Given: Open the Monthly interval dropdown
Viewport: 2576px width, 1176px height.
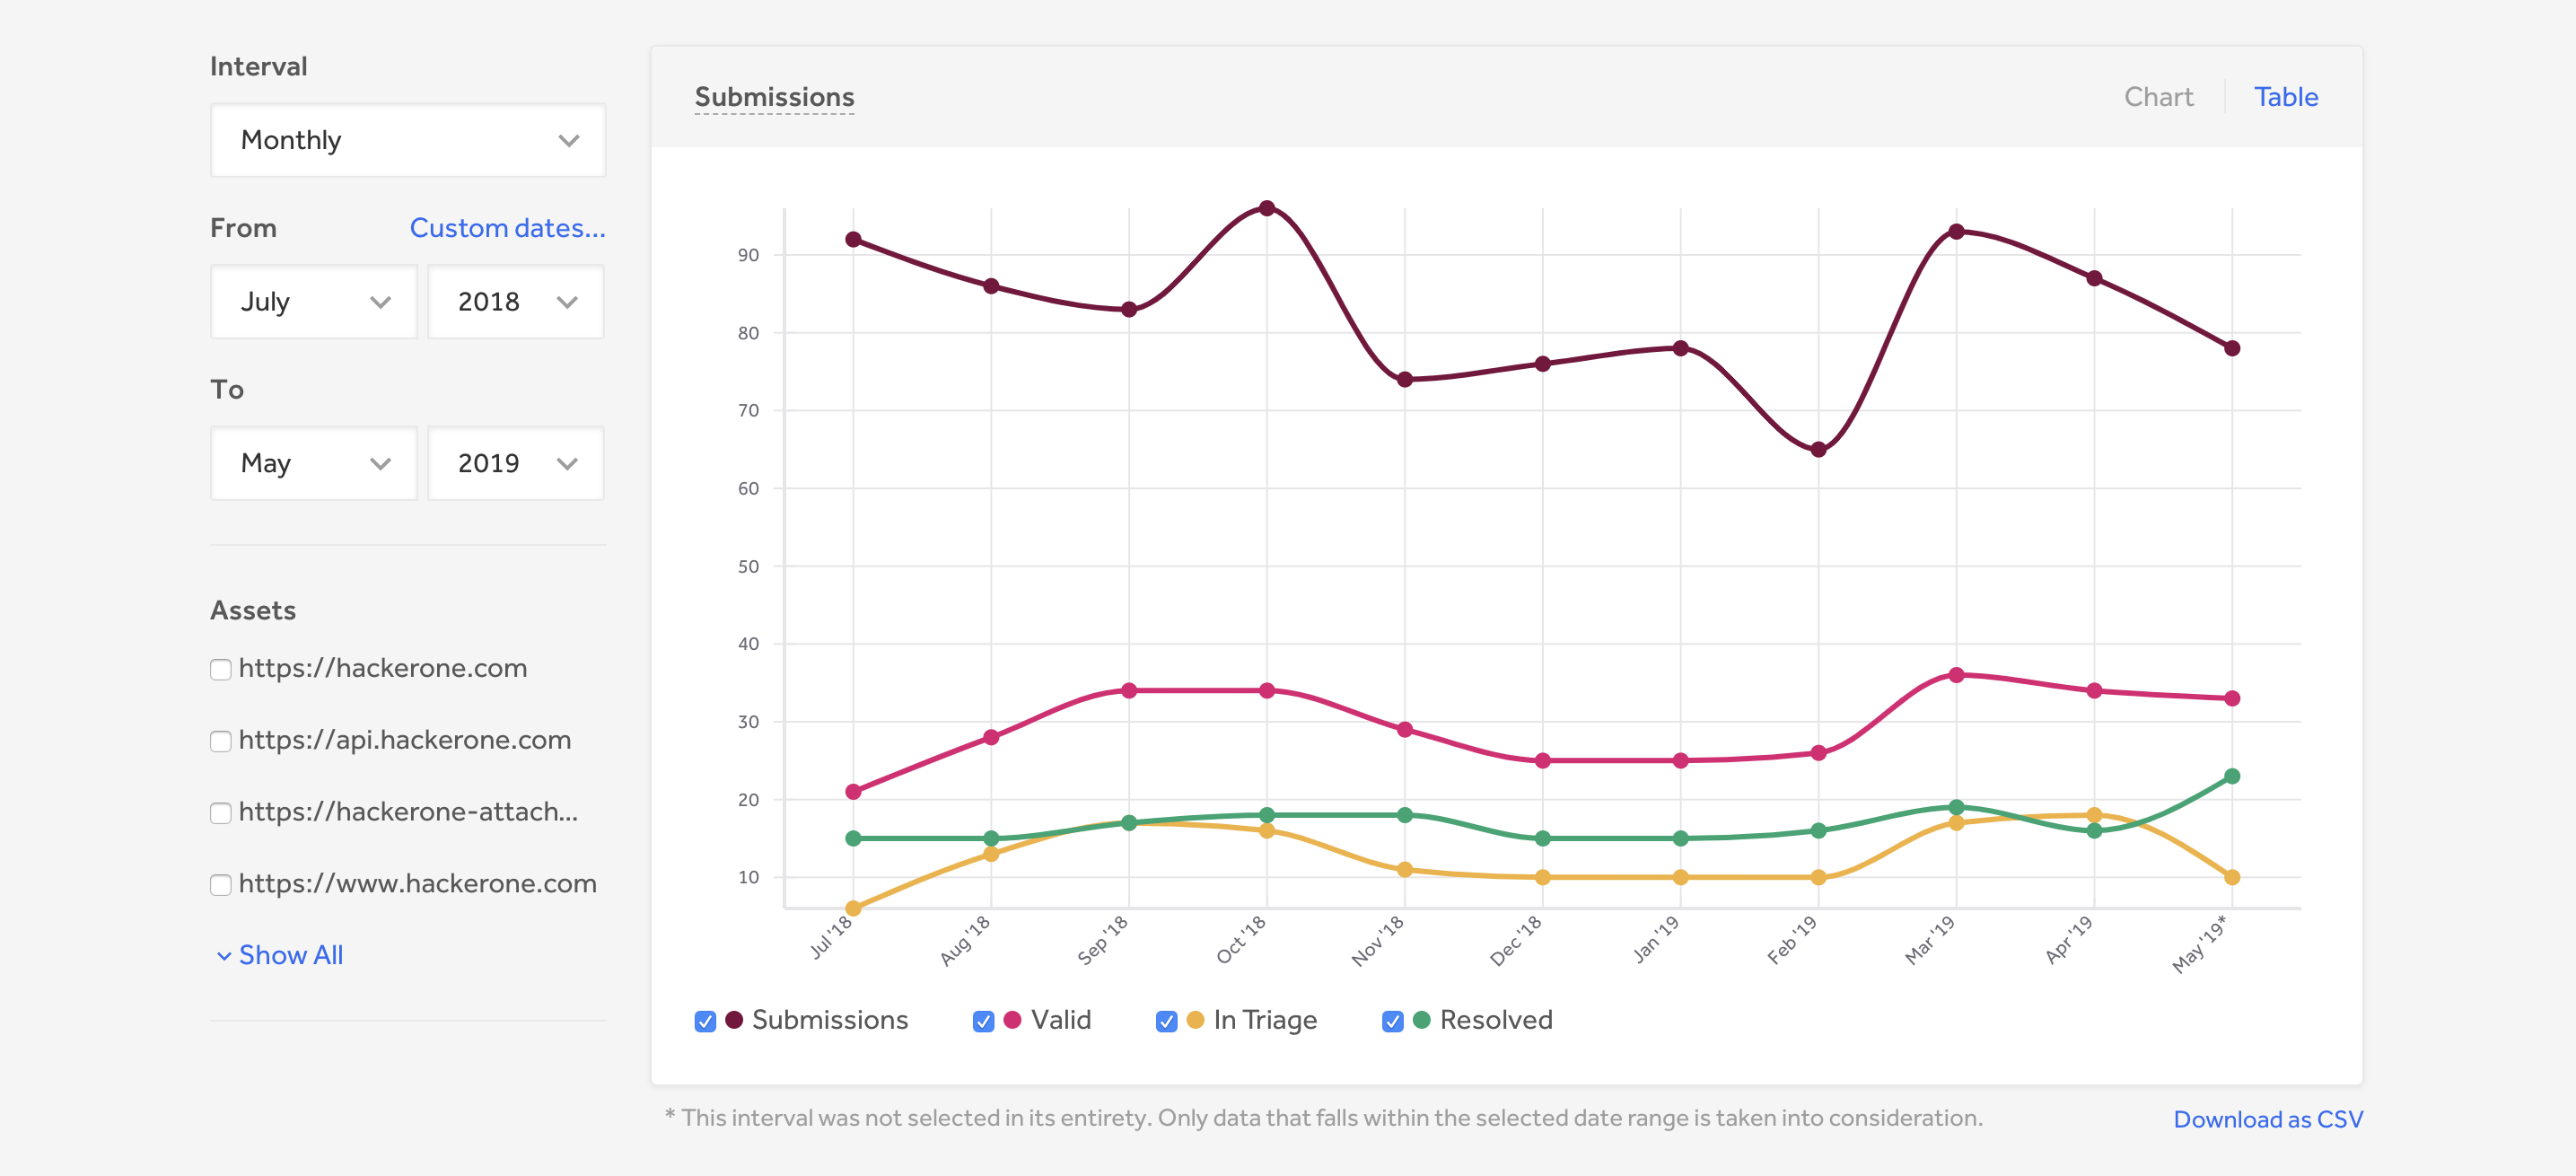Looking at the screenshot, I should click(407, 140).
